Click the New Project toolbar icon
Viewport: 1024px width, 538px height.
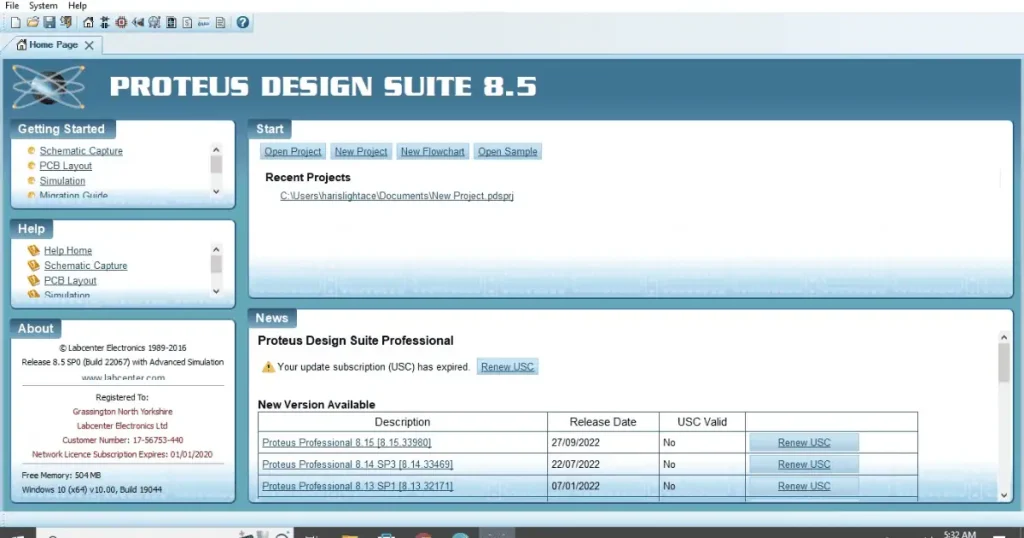click(16, 22)
